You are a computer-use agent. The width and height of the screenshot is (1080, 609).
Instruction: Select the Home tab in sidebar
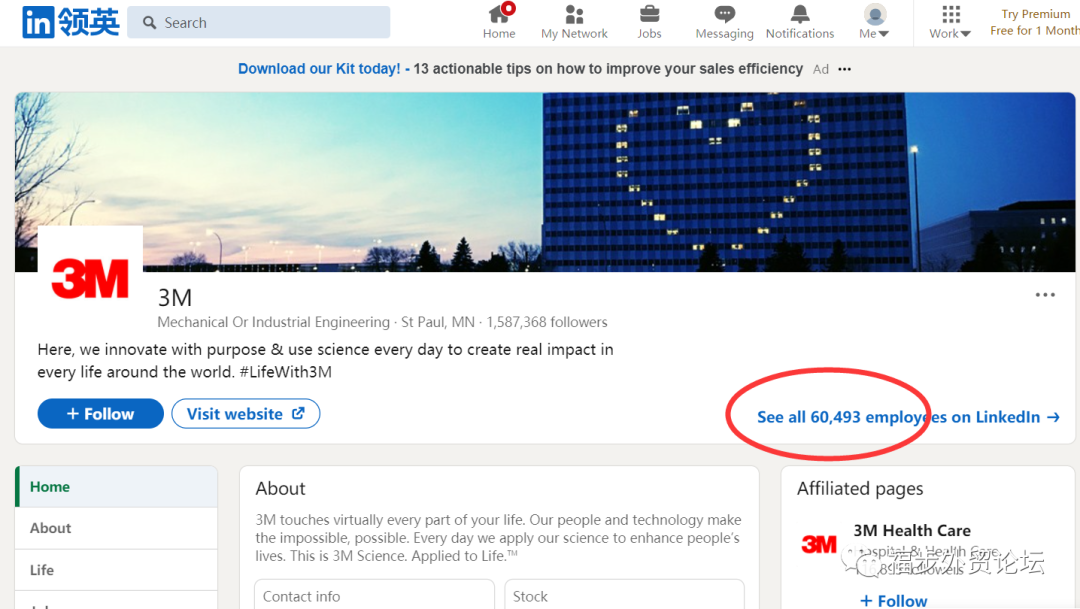(x=116, y=486)
